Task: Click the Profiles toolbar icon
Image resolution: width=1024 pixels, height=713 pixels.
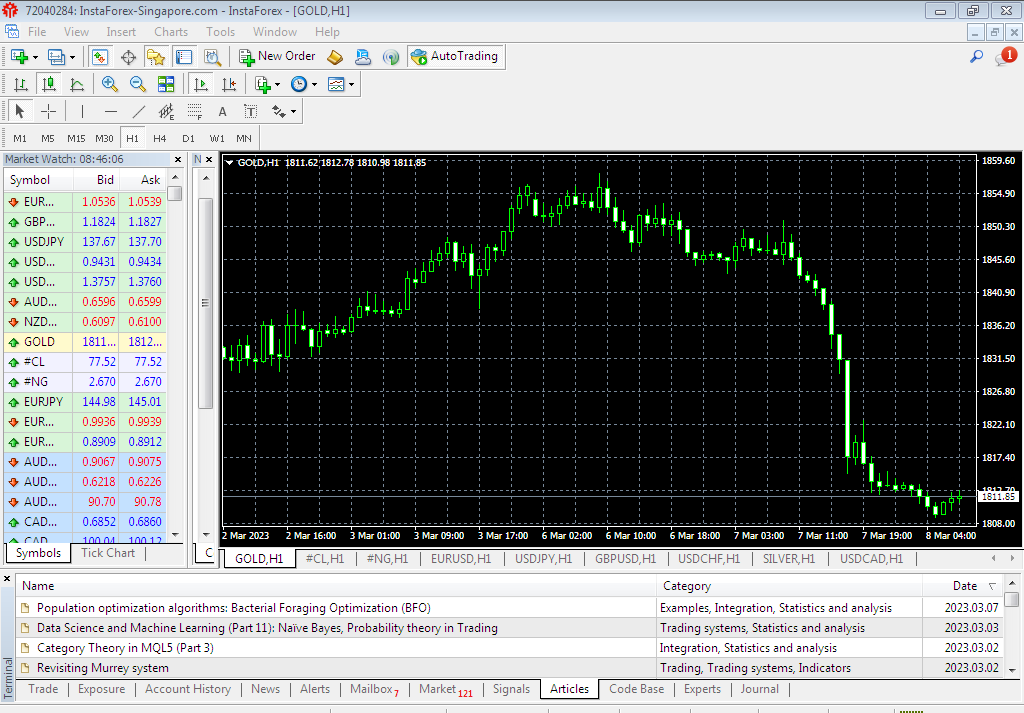Action: (56, 57)
